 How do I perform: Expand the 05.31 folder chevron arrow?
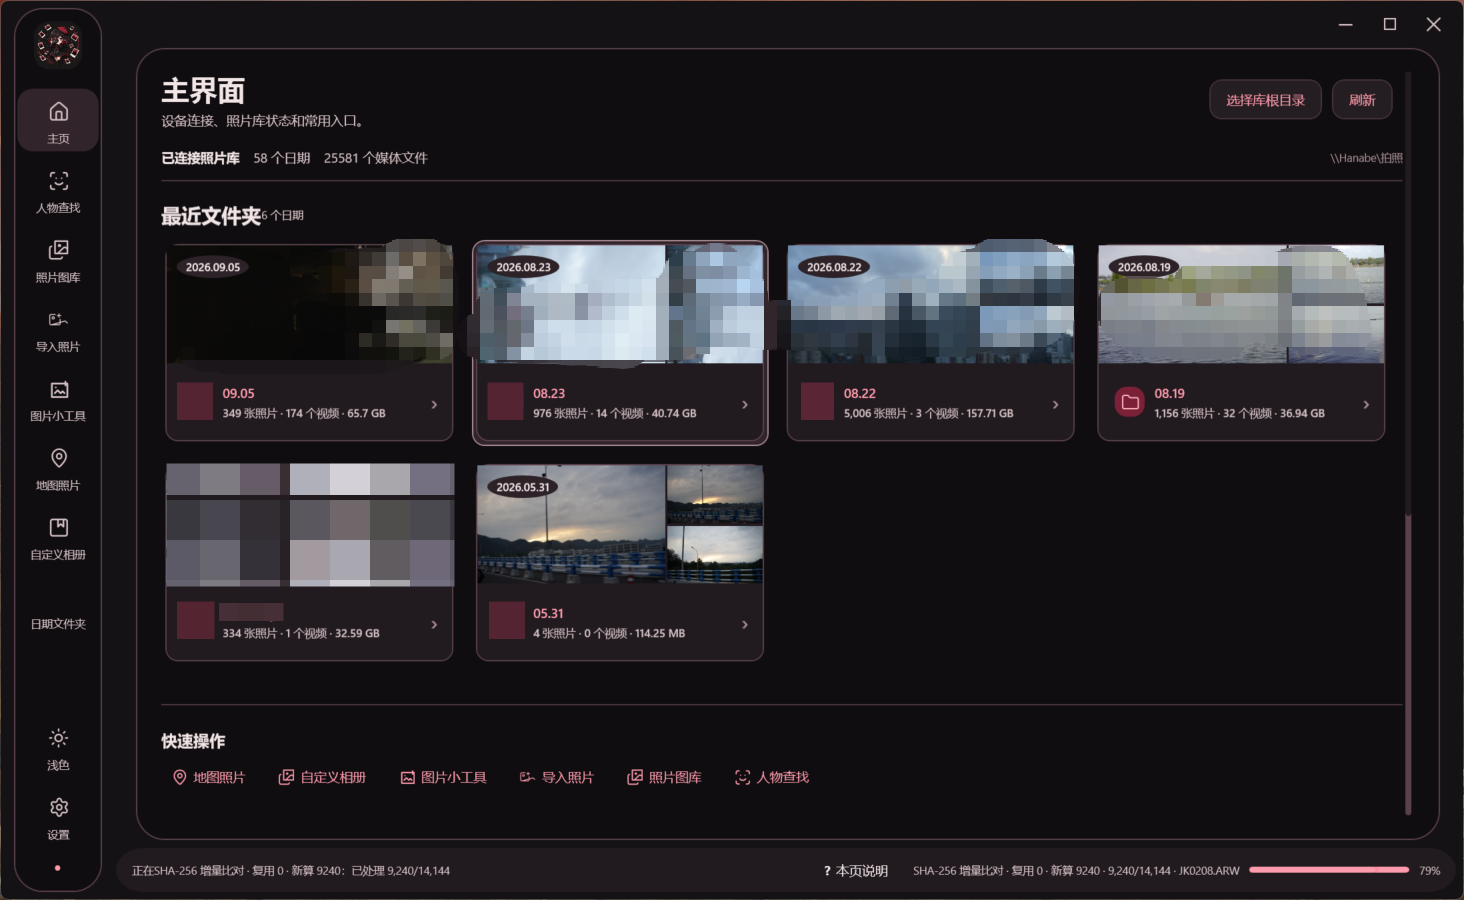click(x=745, y=624)
